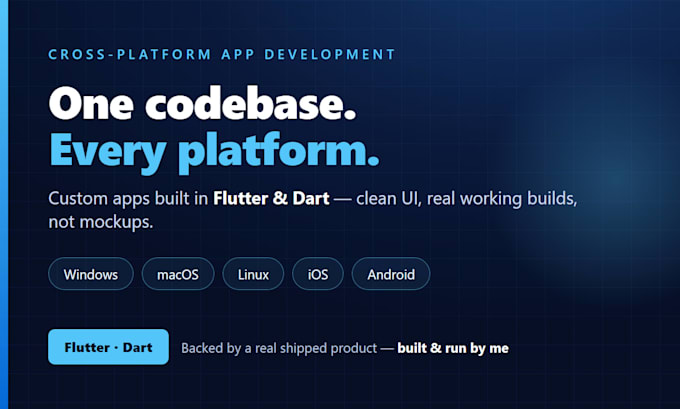The height and width of the screenshot is (409, 680).
Task: Select the macOS platform pill
Action: tap(178, 274)
